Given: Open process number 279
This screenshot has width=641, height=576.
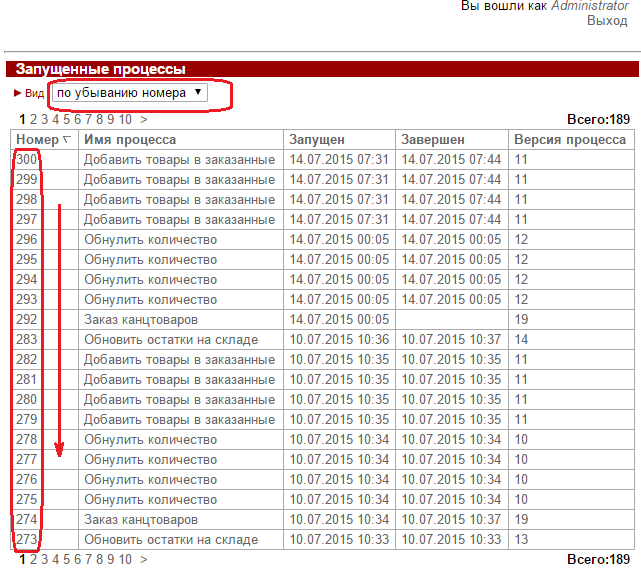Looking at the screenshot, I should tap(27, 420).
